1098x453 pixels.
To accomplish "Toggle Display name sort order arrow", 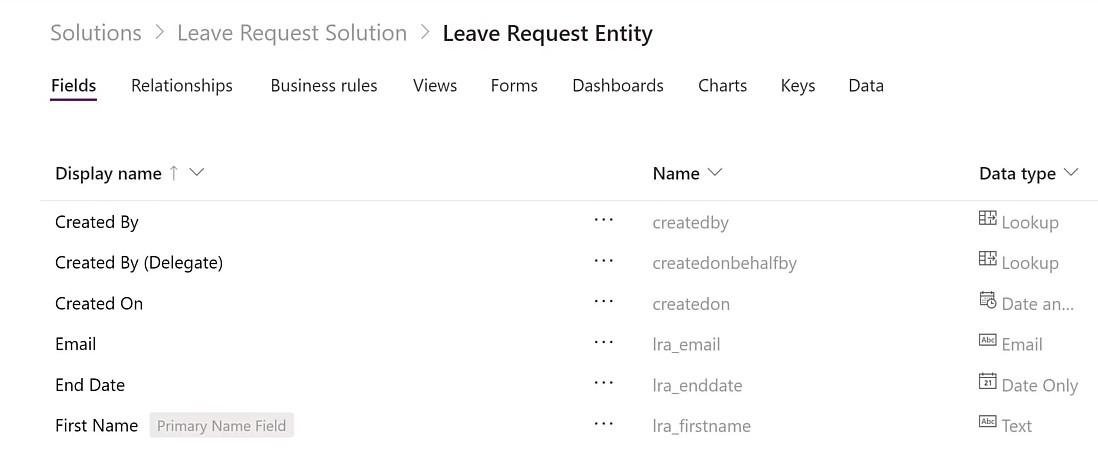I will (174, 173).
